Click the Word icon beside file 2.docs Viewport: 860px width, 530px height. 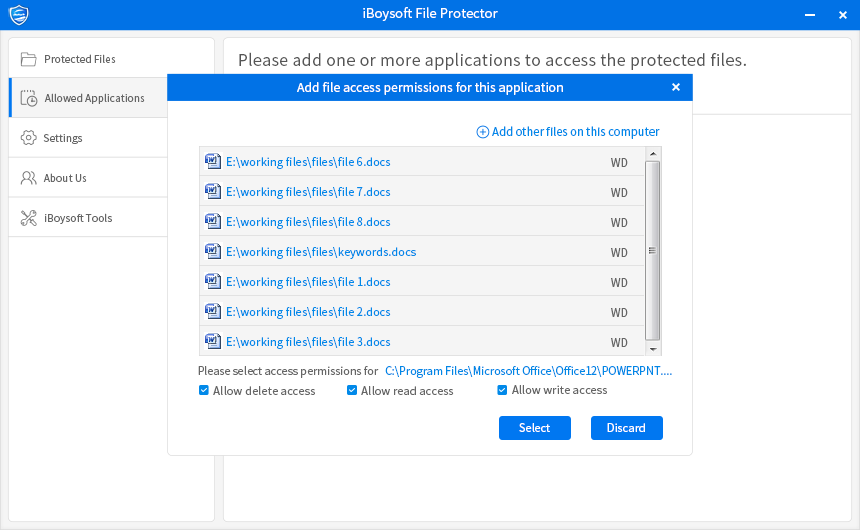click(x=212, y=311)
